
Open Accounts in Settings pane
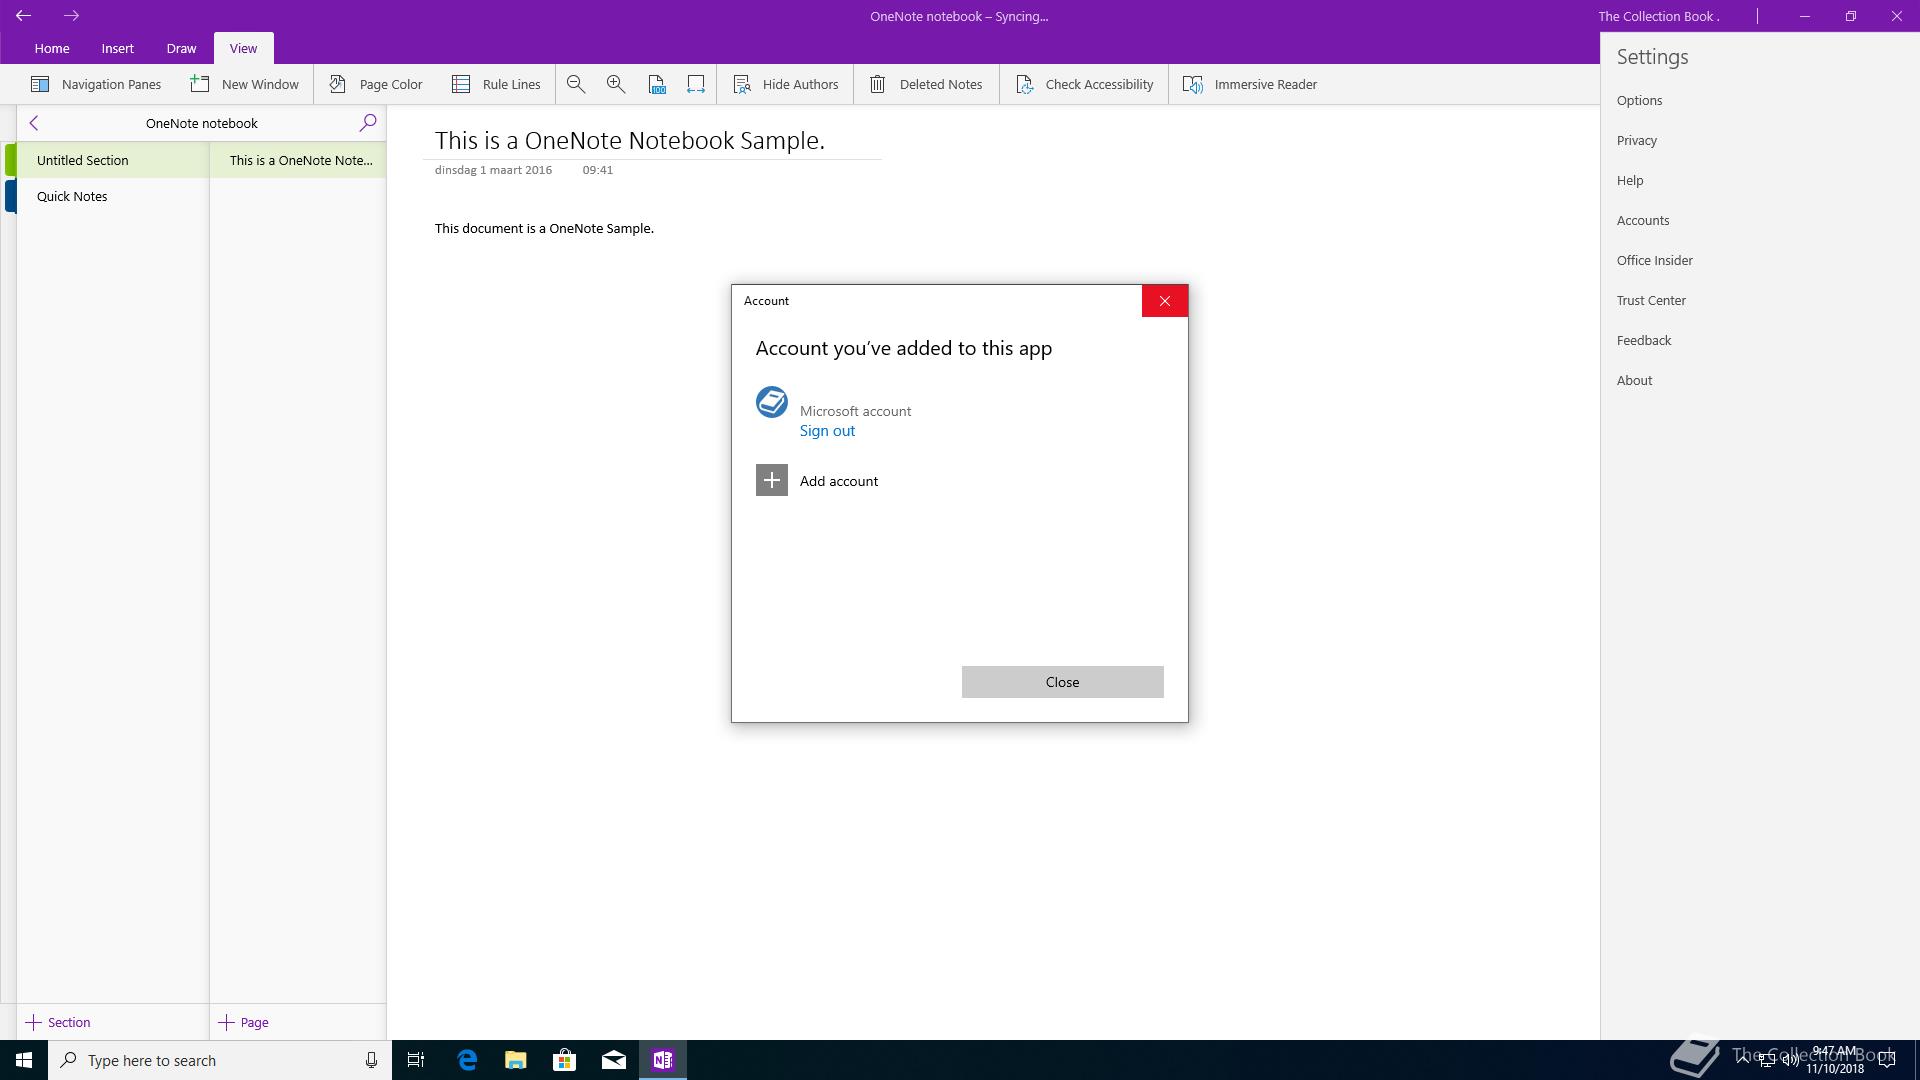1643,220
